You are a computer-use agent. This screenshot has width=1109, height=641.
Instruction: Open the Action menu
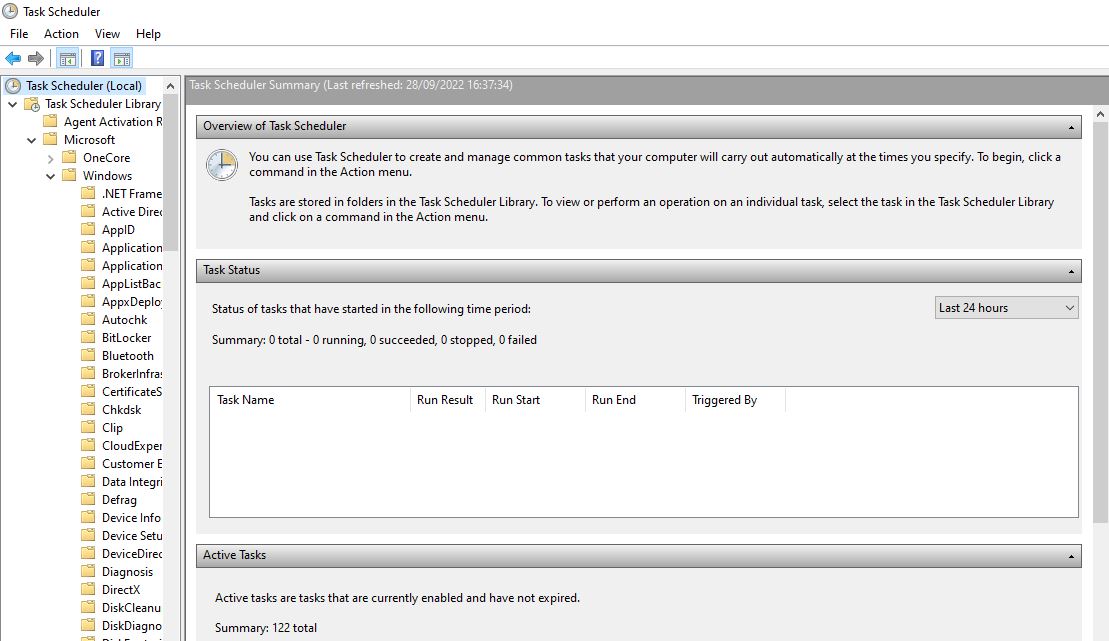point(61,33)
